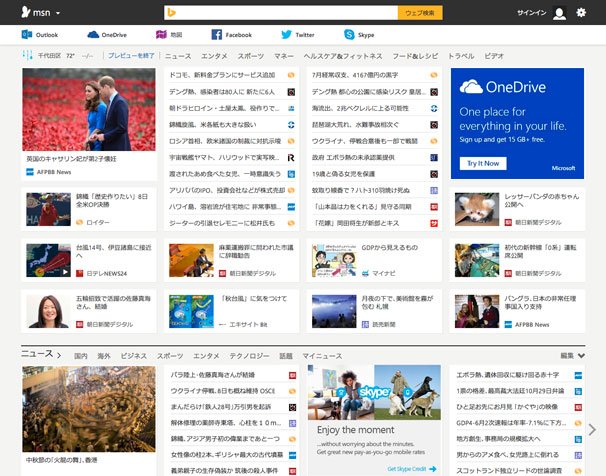
Task: Open the 7月経常収支 headline
Action: [x=355, y=75]
